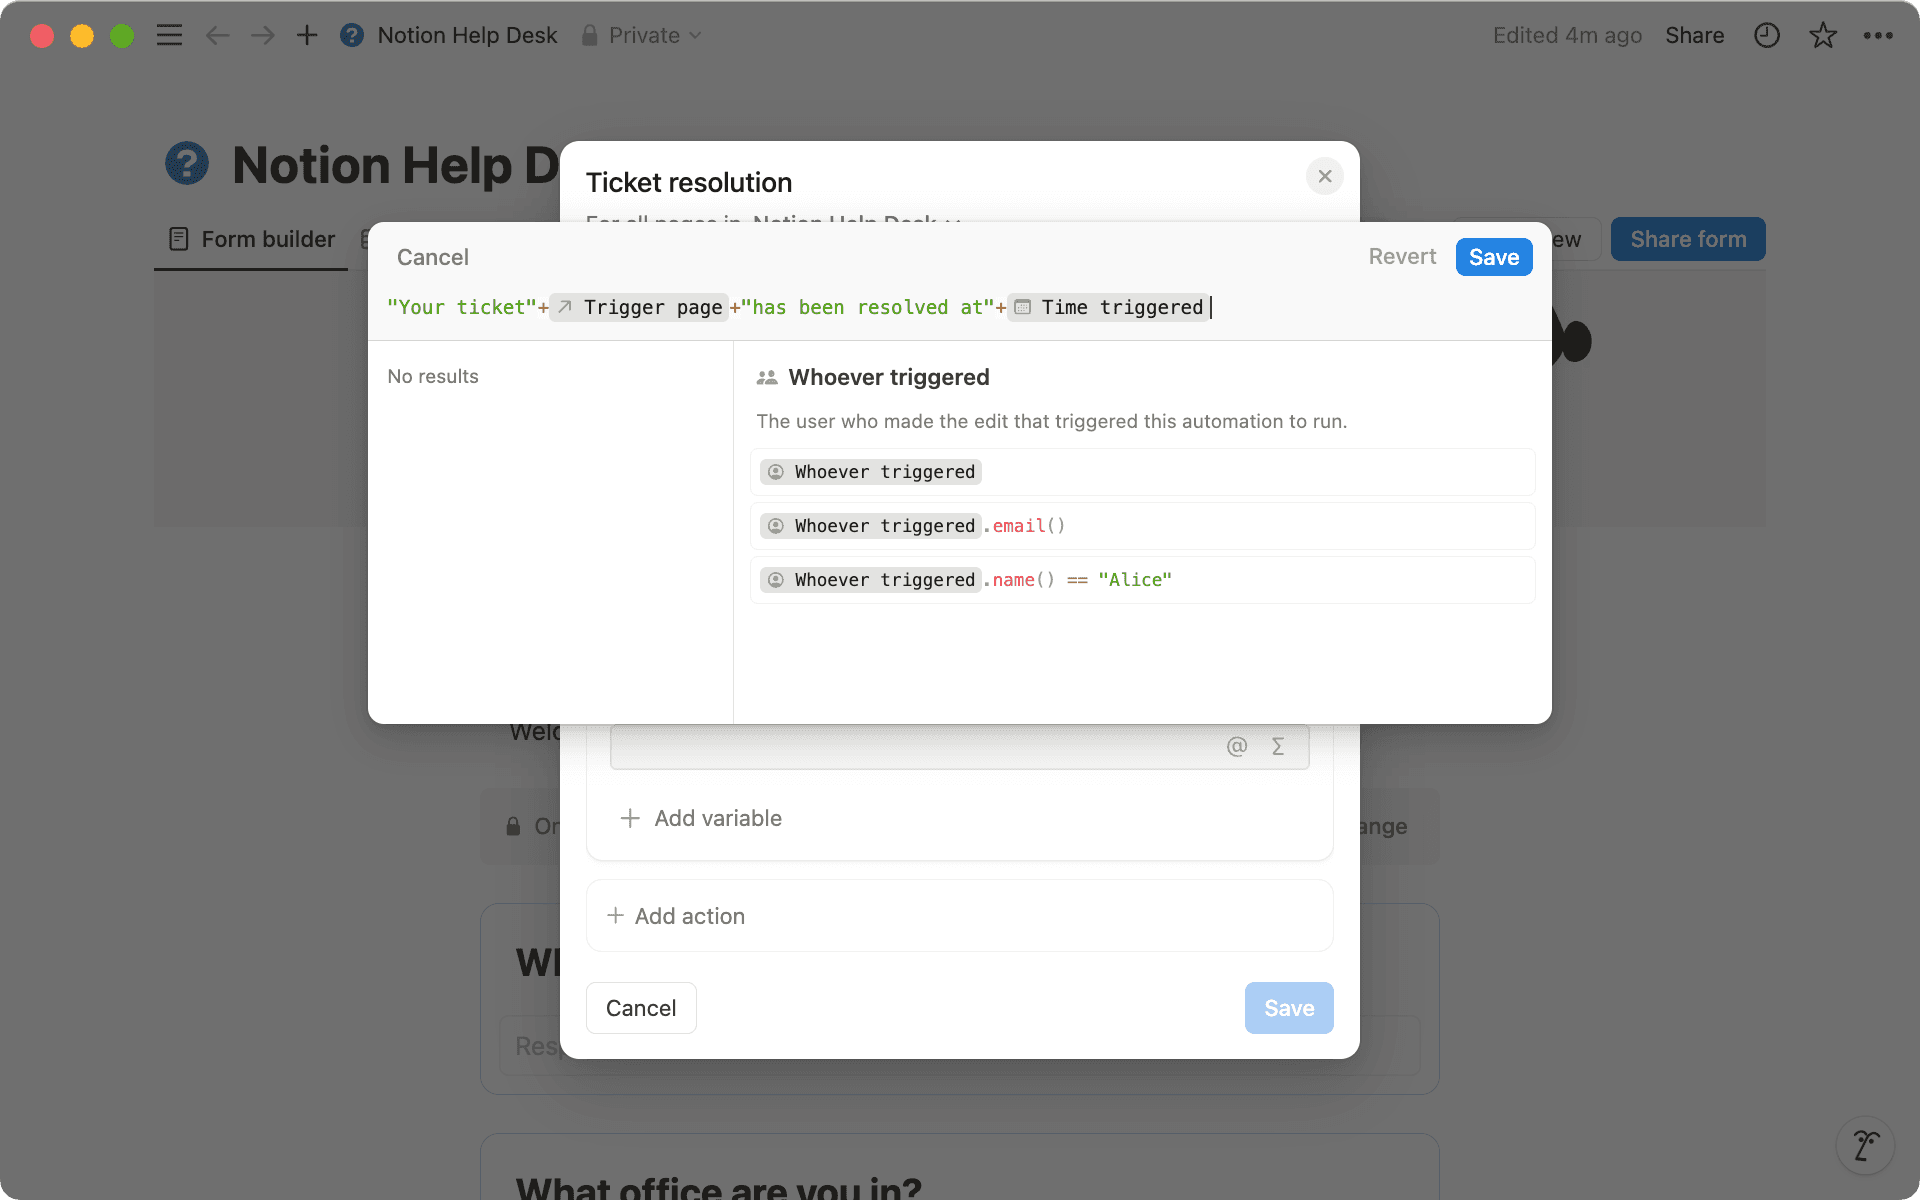Open the formula editor with the sigma icon
This screenshot has height=1200, width=1920.
[1277, 746]
